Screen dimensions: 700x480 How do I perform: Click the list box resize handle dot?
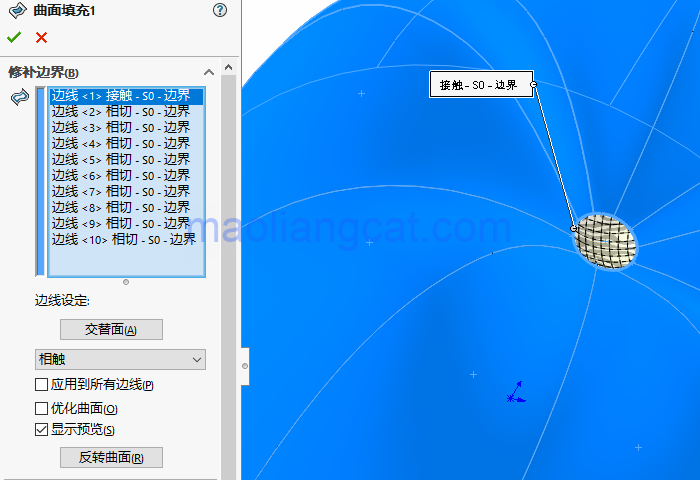point(126,282)
